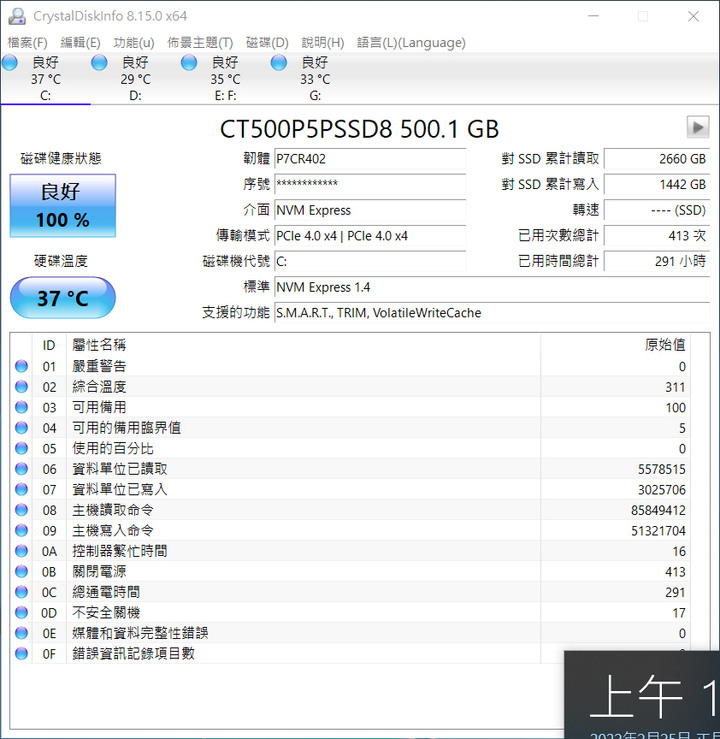720x739 pixels.
Task: Click the supported features field with TRIM
Action: (x=492, y=312)
